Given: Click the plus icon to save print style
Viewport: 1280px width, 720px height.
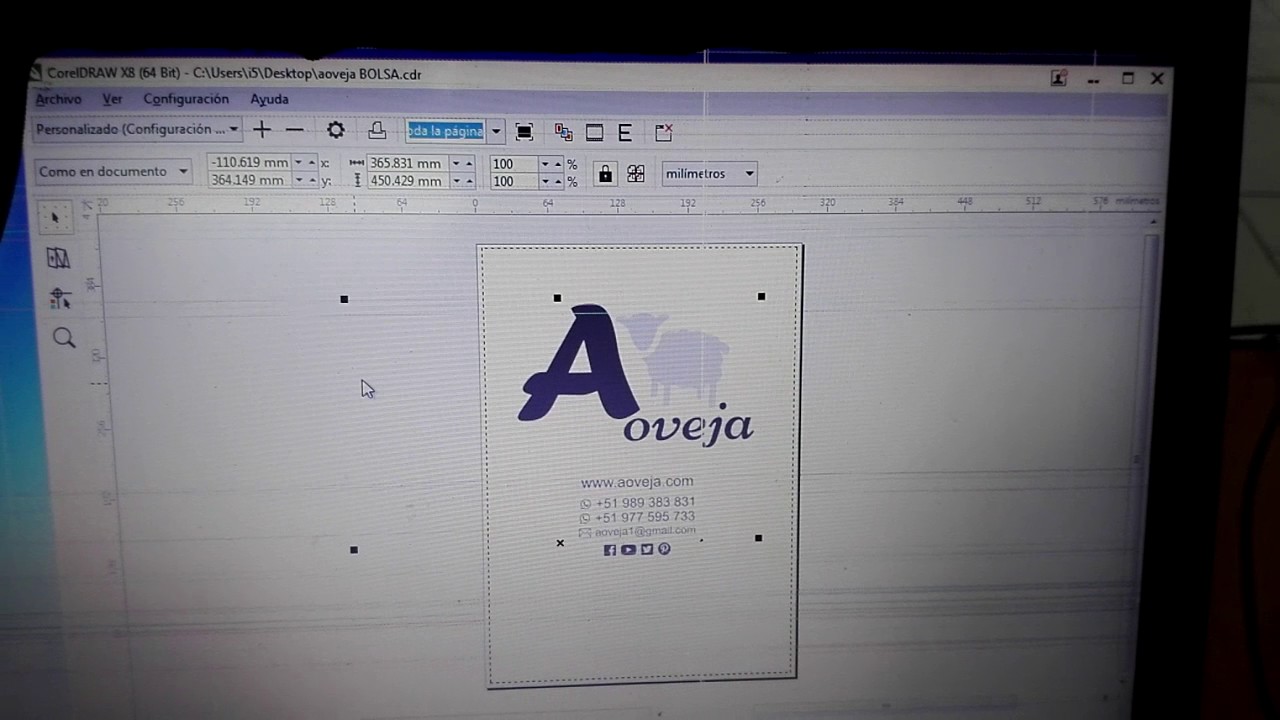Looking at the screenshot, I should tap(262, 129).
